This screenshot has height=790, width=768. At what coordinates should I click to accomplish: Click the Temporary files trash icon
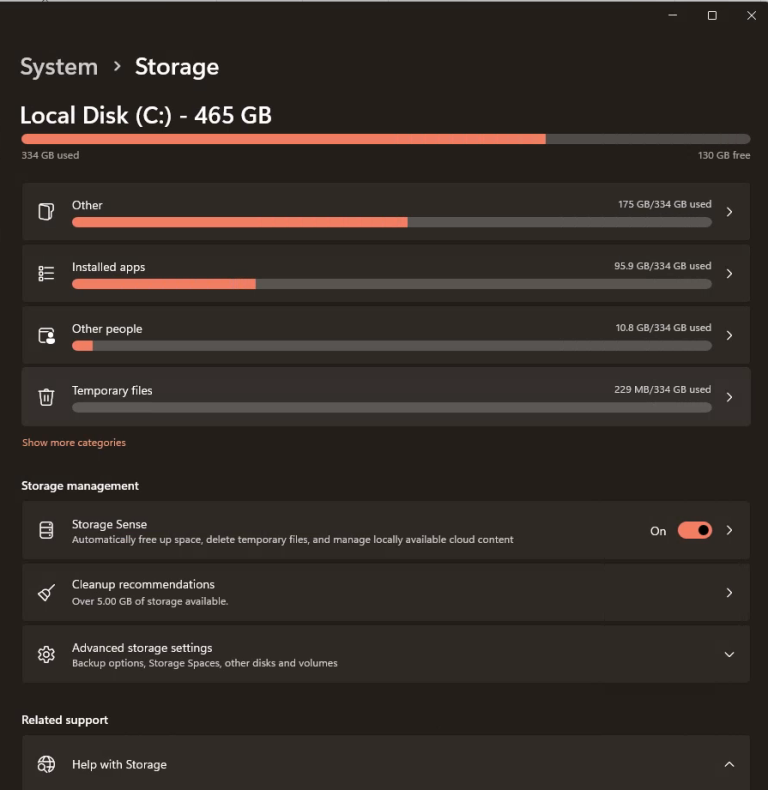46,397
